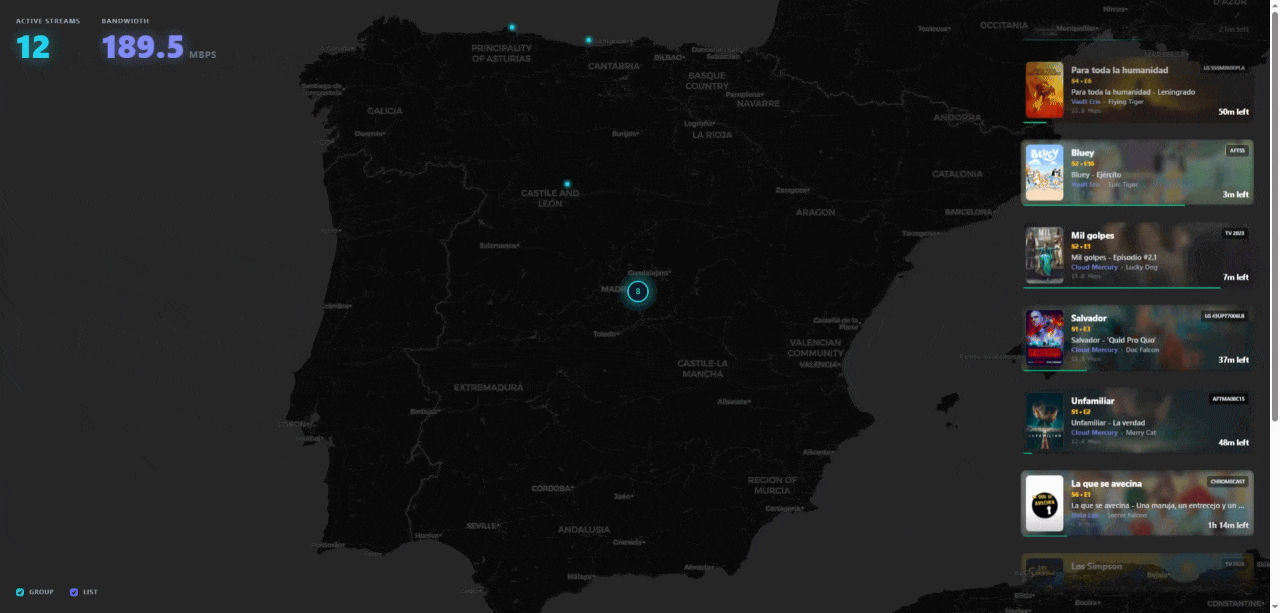Click the Mil golpes stream title
1280x613 pixels.
[1092, 235]
